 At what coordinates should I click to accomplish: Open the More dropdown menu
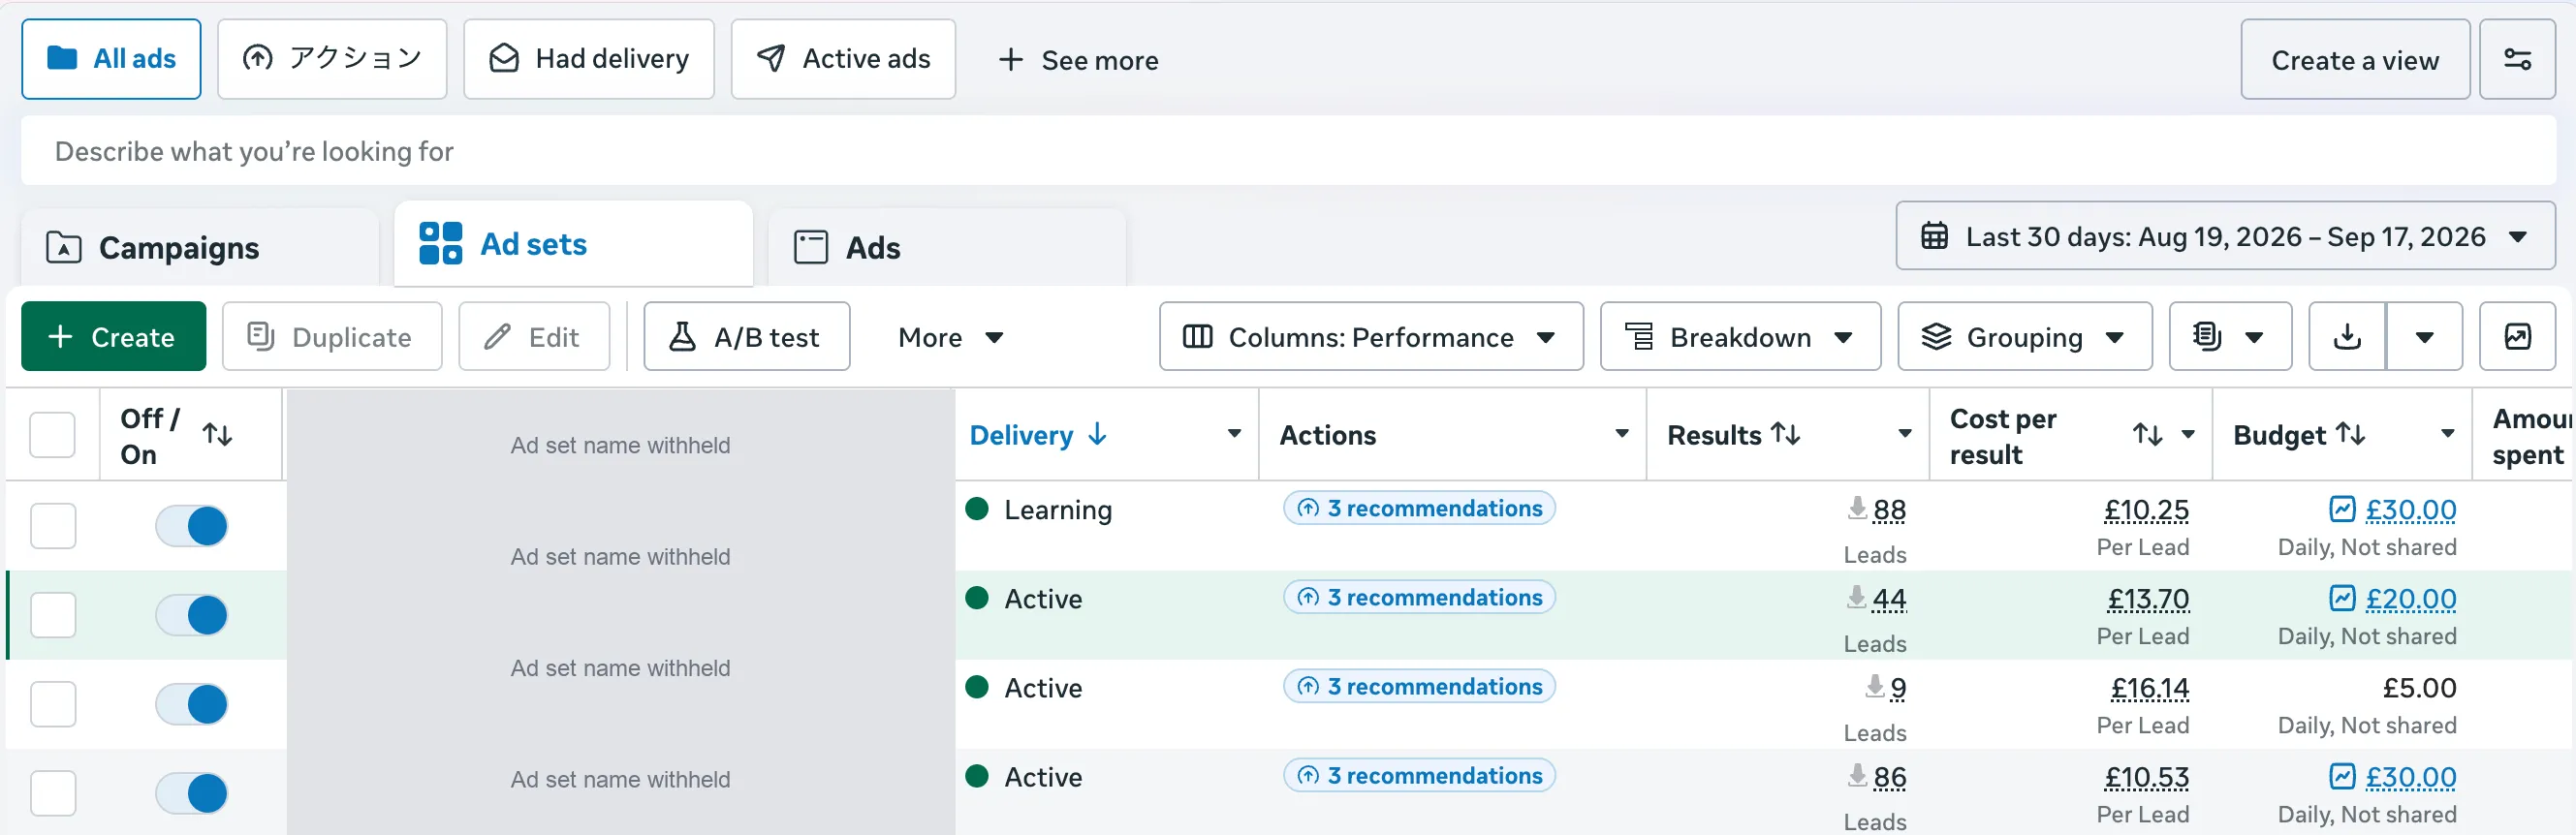tap(950, 337)
